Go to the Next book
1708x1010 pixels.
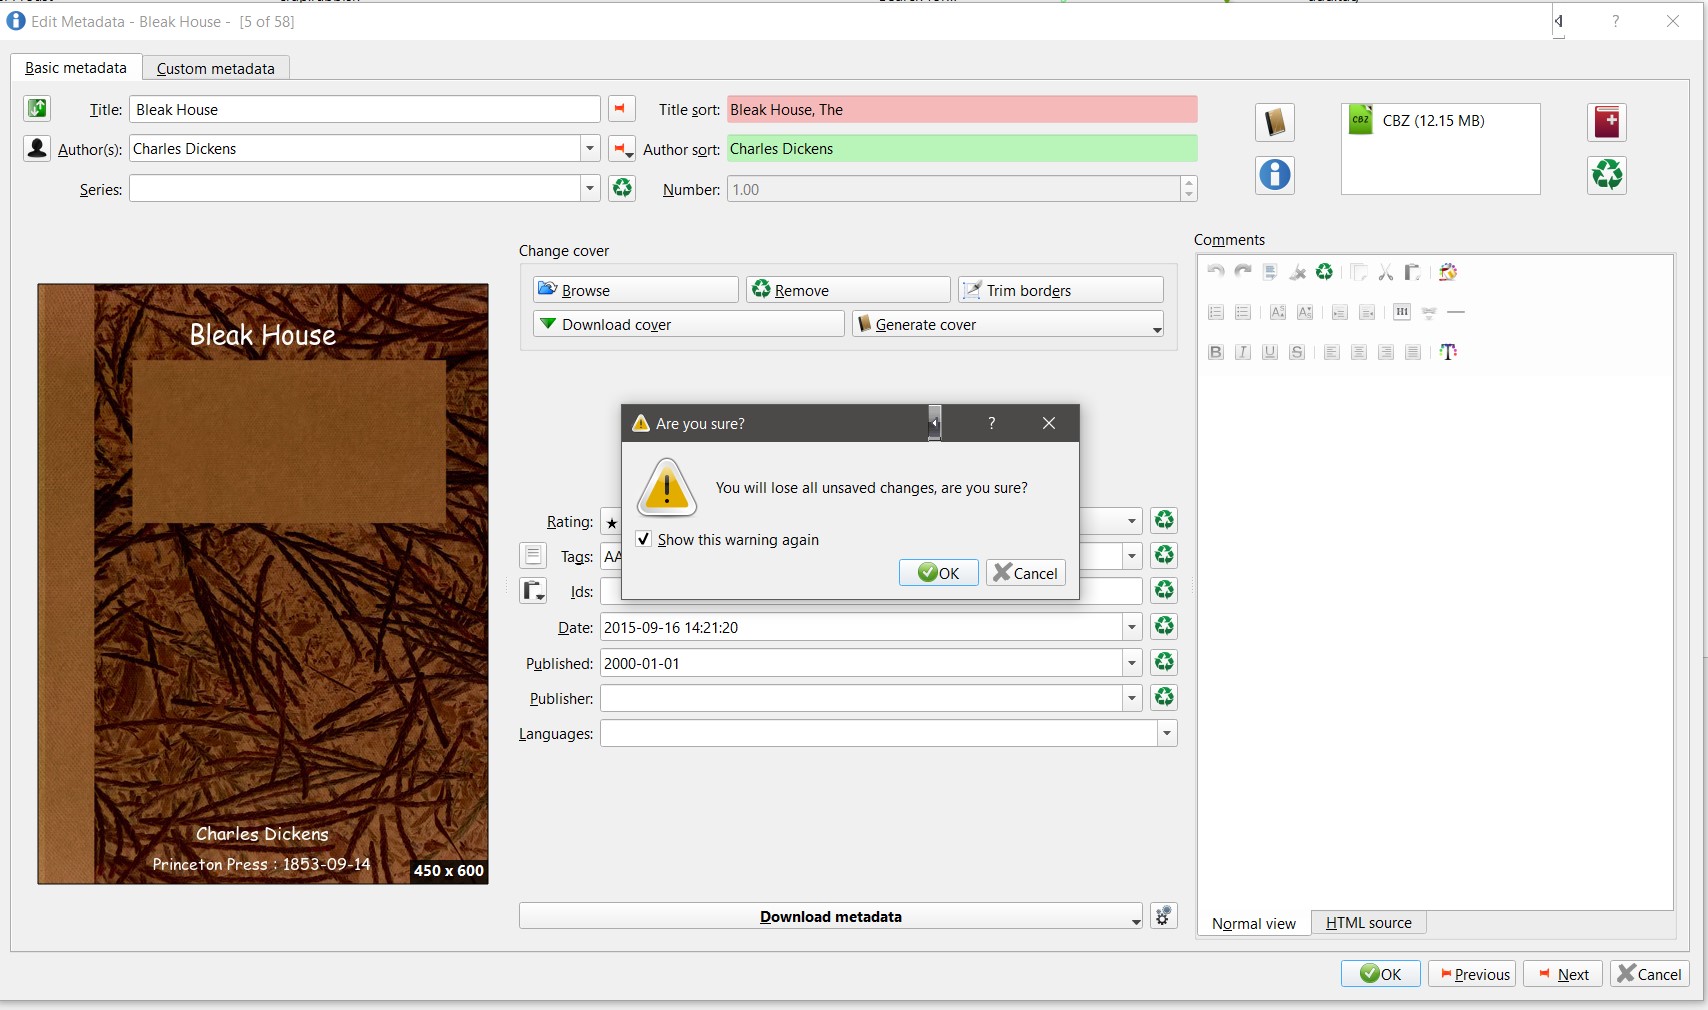coord(1563,974)
